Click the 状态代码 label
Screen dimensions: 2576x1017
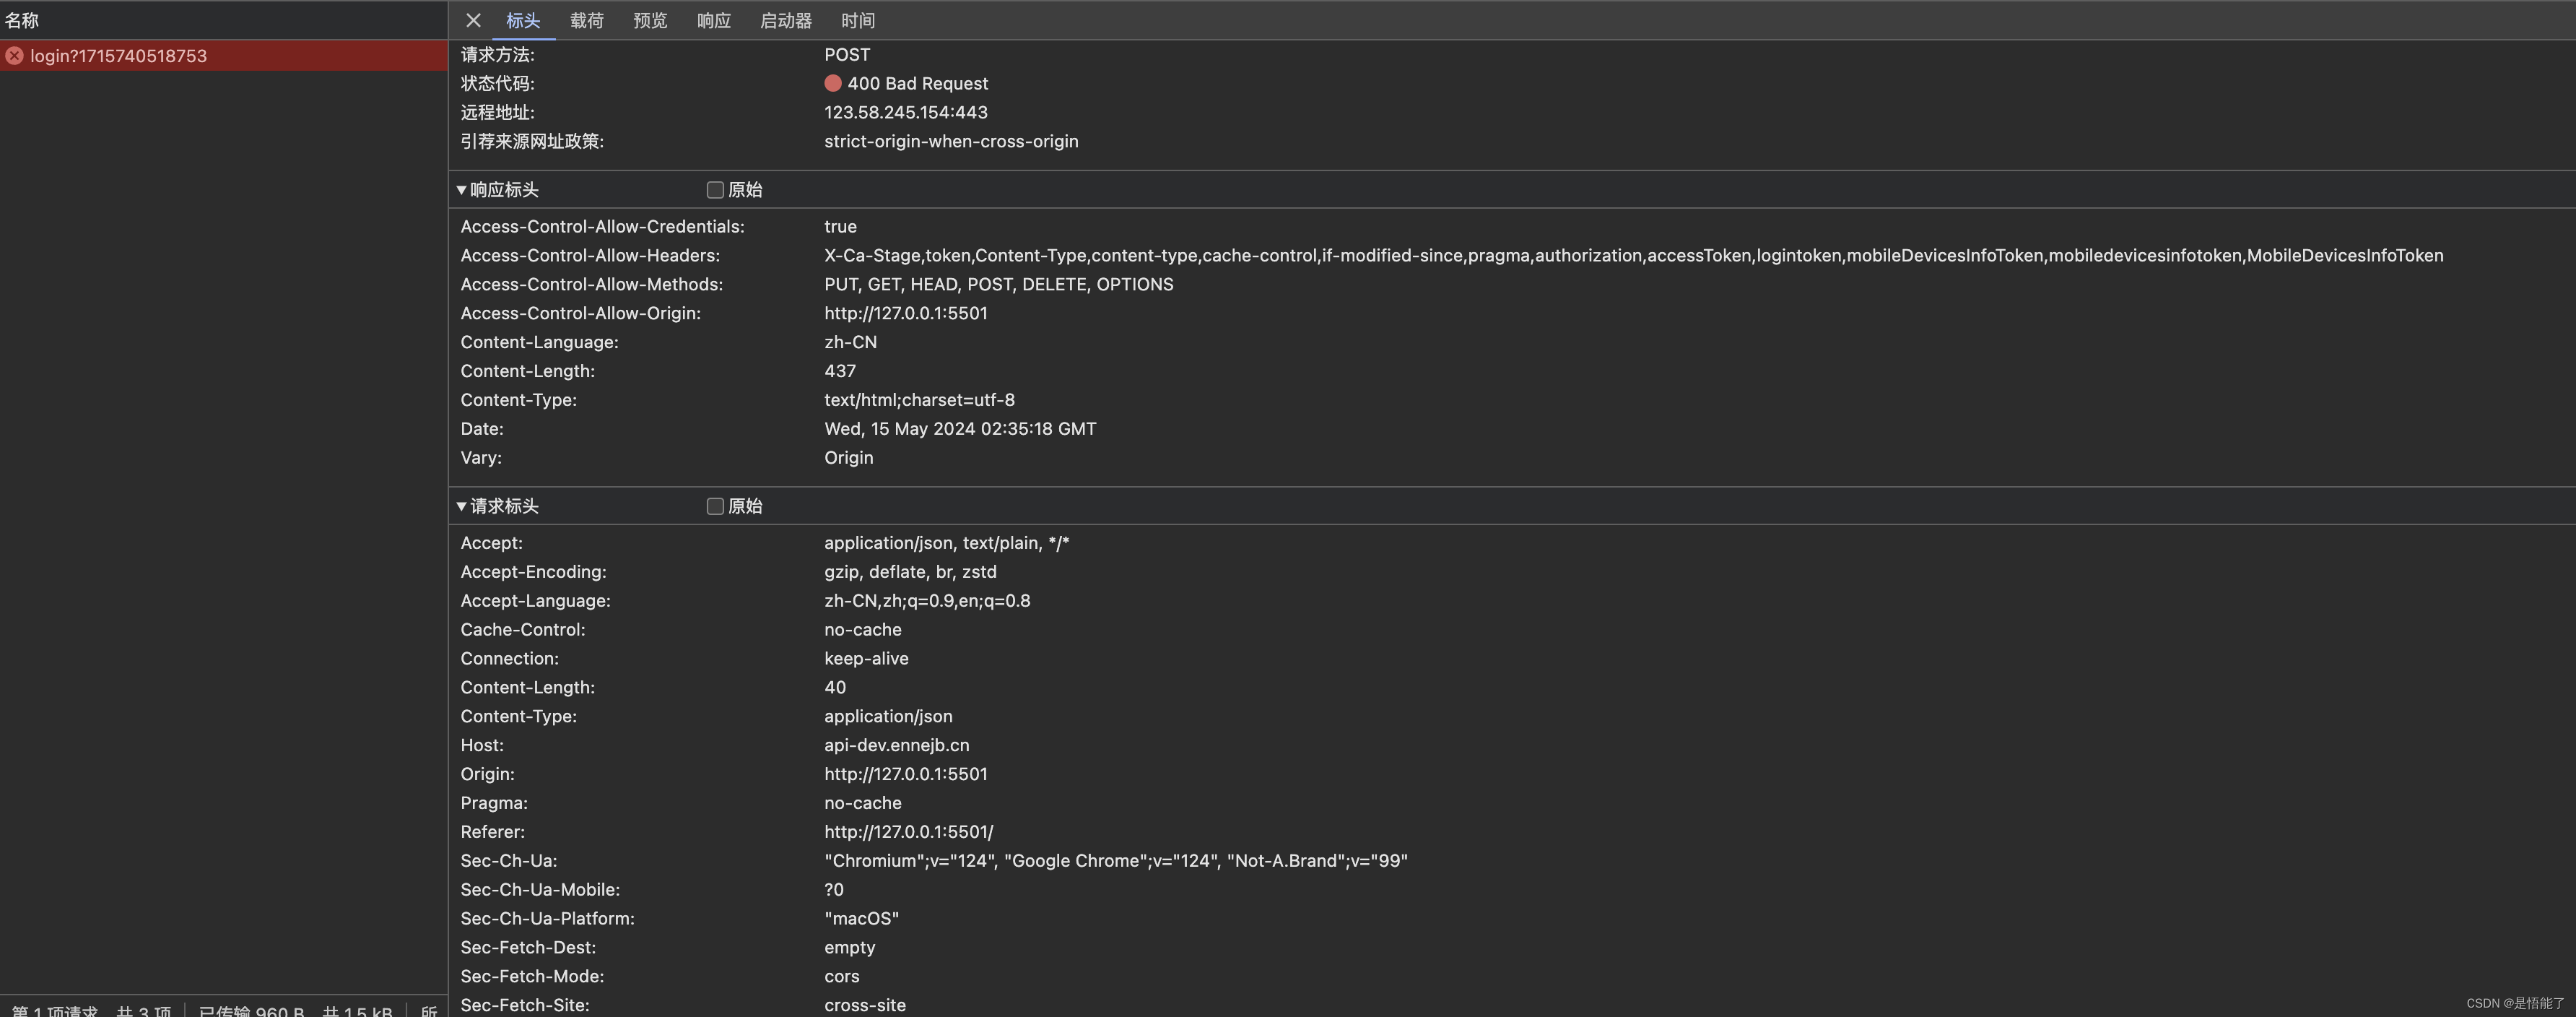tap(497, 83)
